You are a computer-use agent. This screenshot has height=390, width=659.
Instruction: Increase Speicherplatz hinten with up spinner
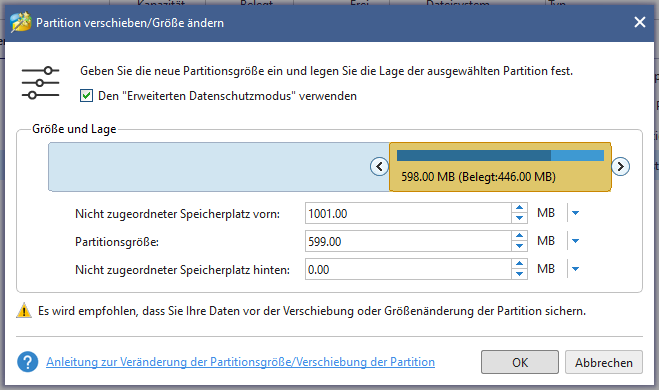tap(519, 264)
